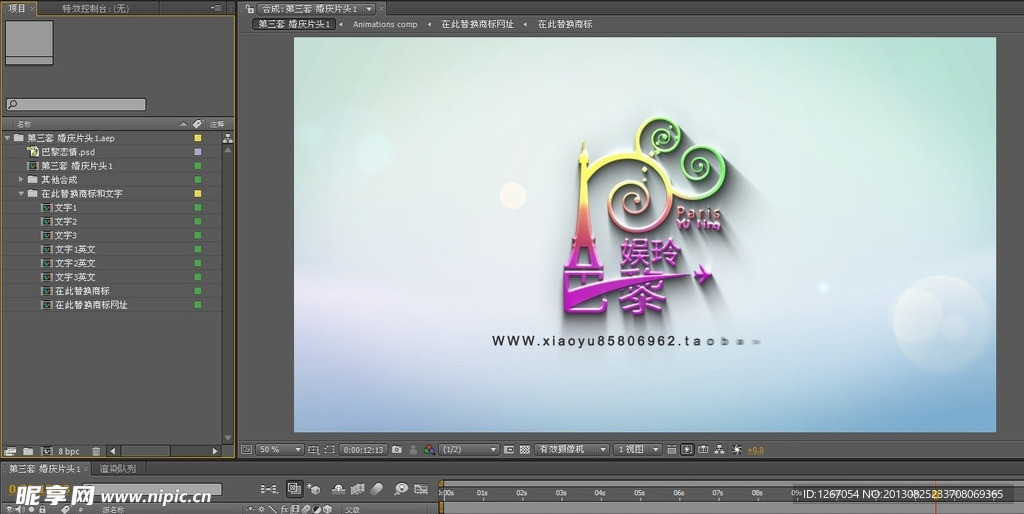Viewport: 1024px width, 514px height.
Task: Click the new composition icon in Project panel
Action: point(46,452)
